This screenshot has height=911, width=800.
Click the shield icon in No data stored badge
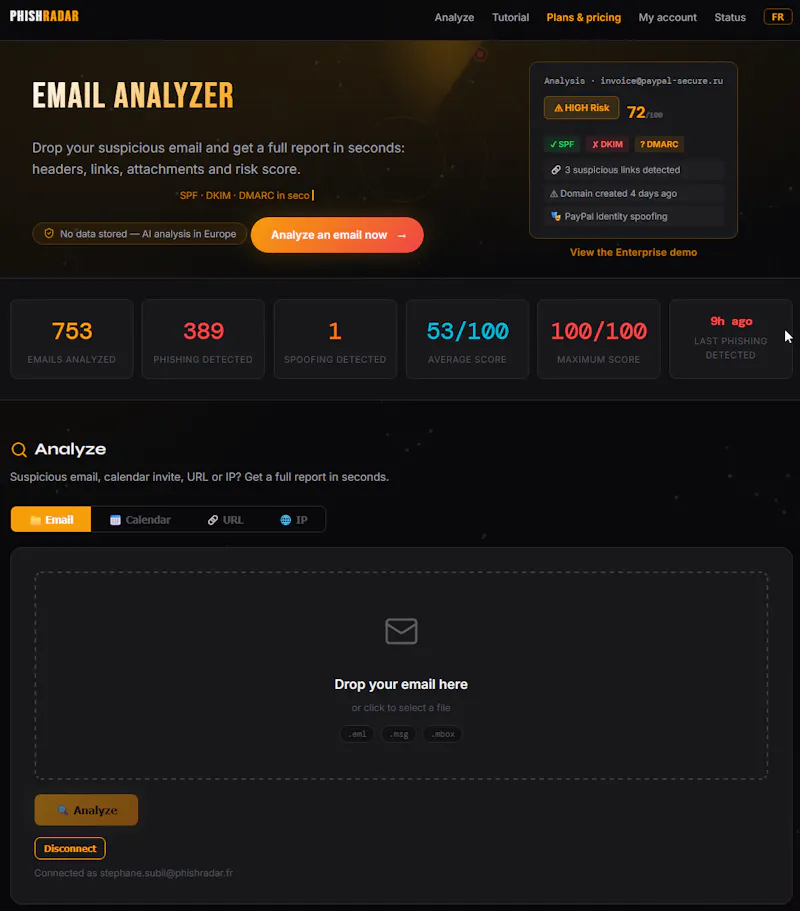(x=49, y=234)
